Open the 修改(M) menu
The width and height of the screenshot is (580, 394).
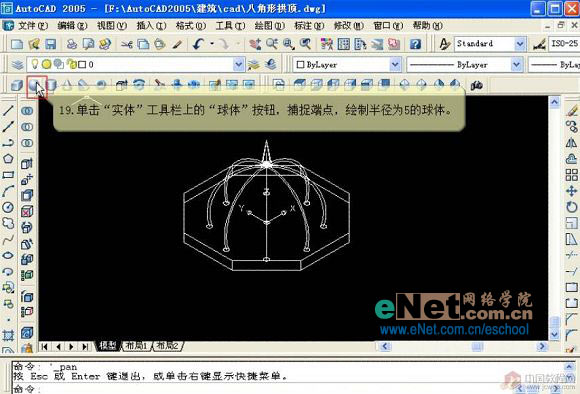pyautogui.click(x=348, y=26)
